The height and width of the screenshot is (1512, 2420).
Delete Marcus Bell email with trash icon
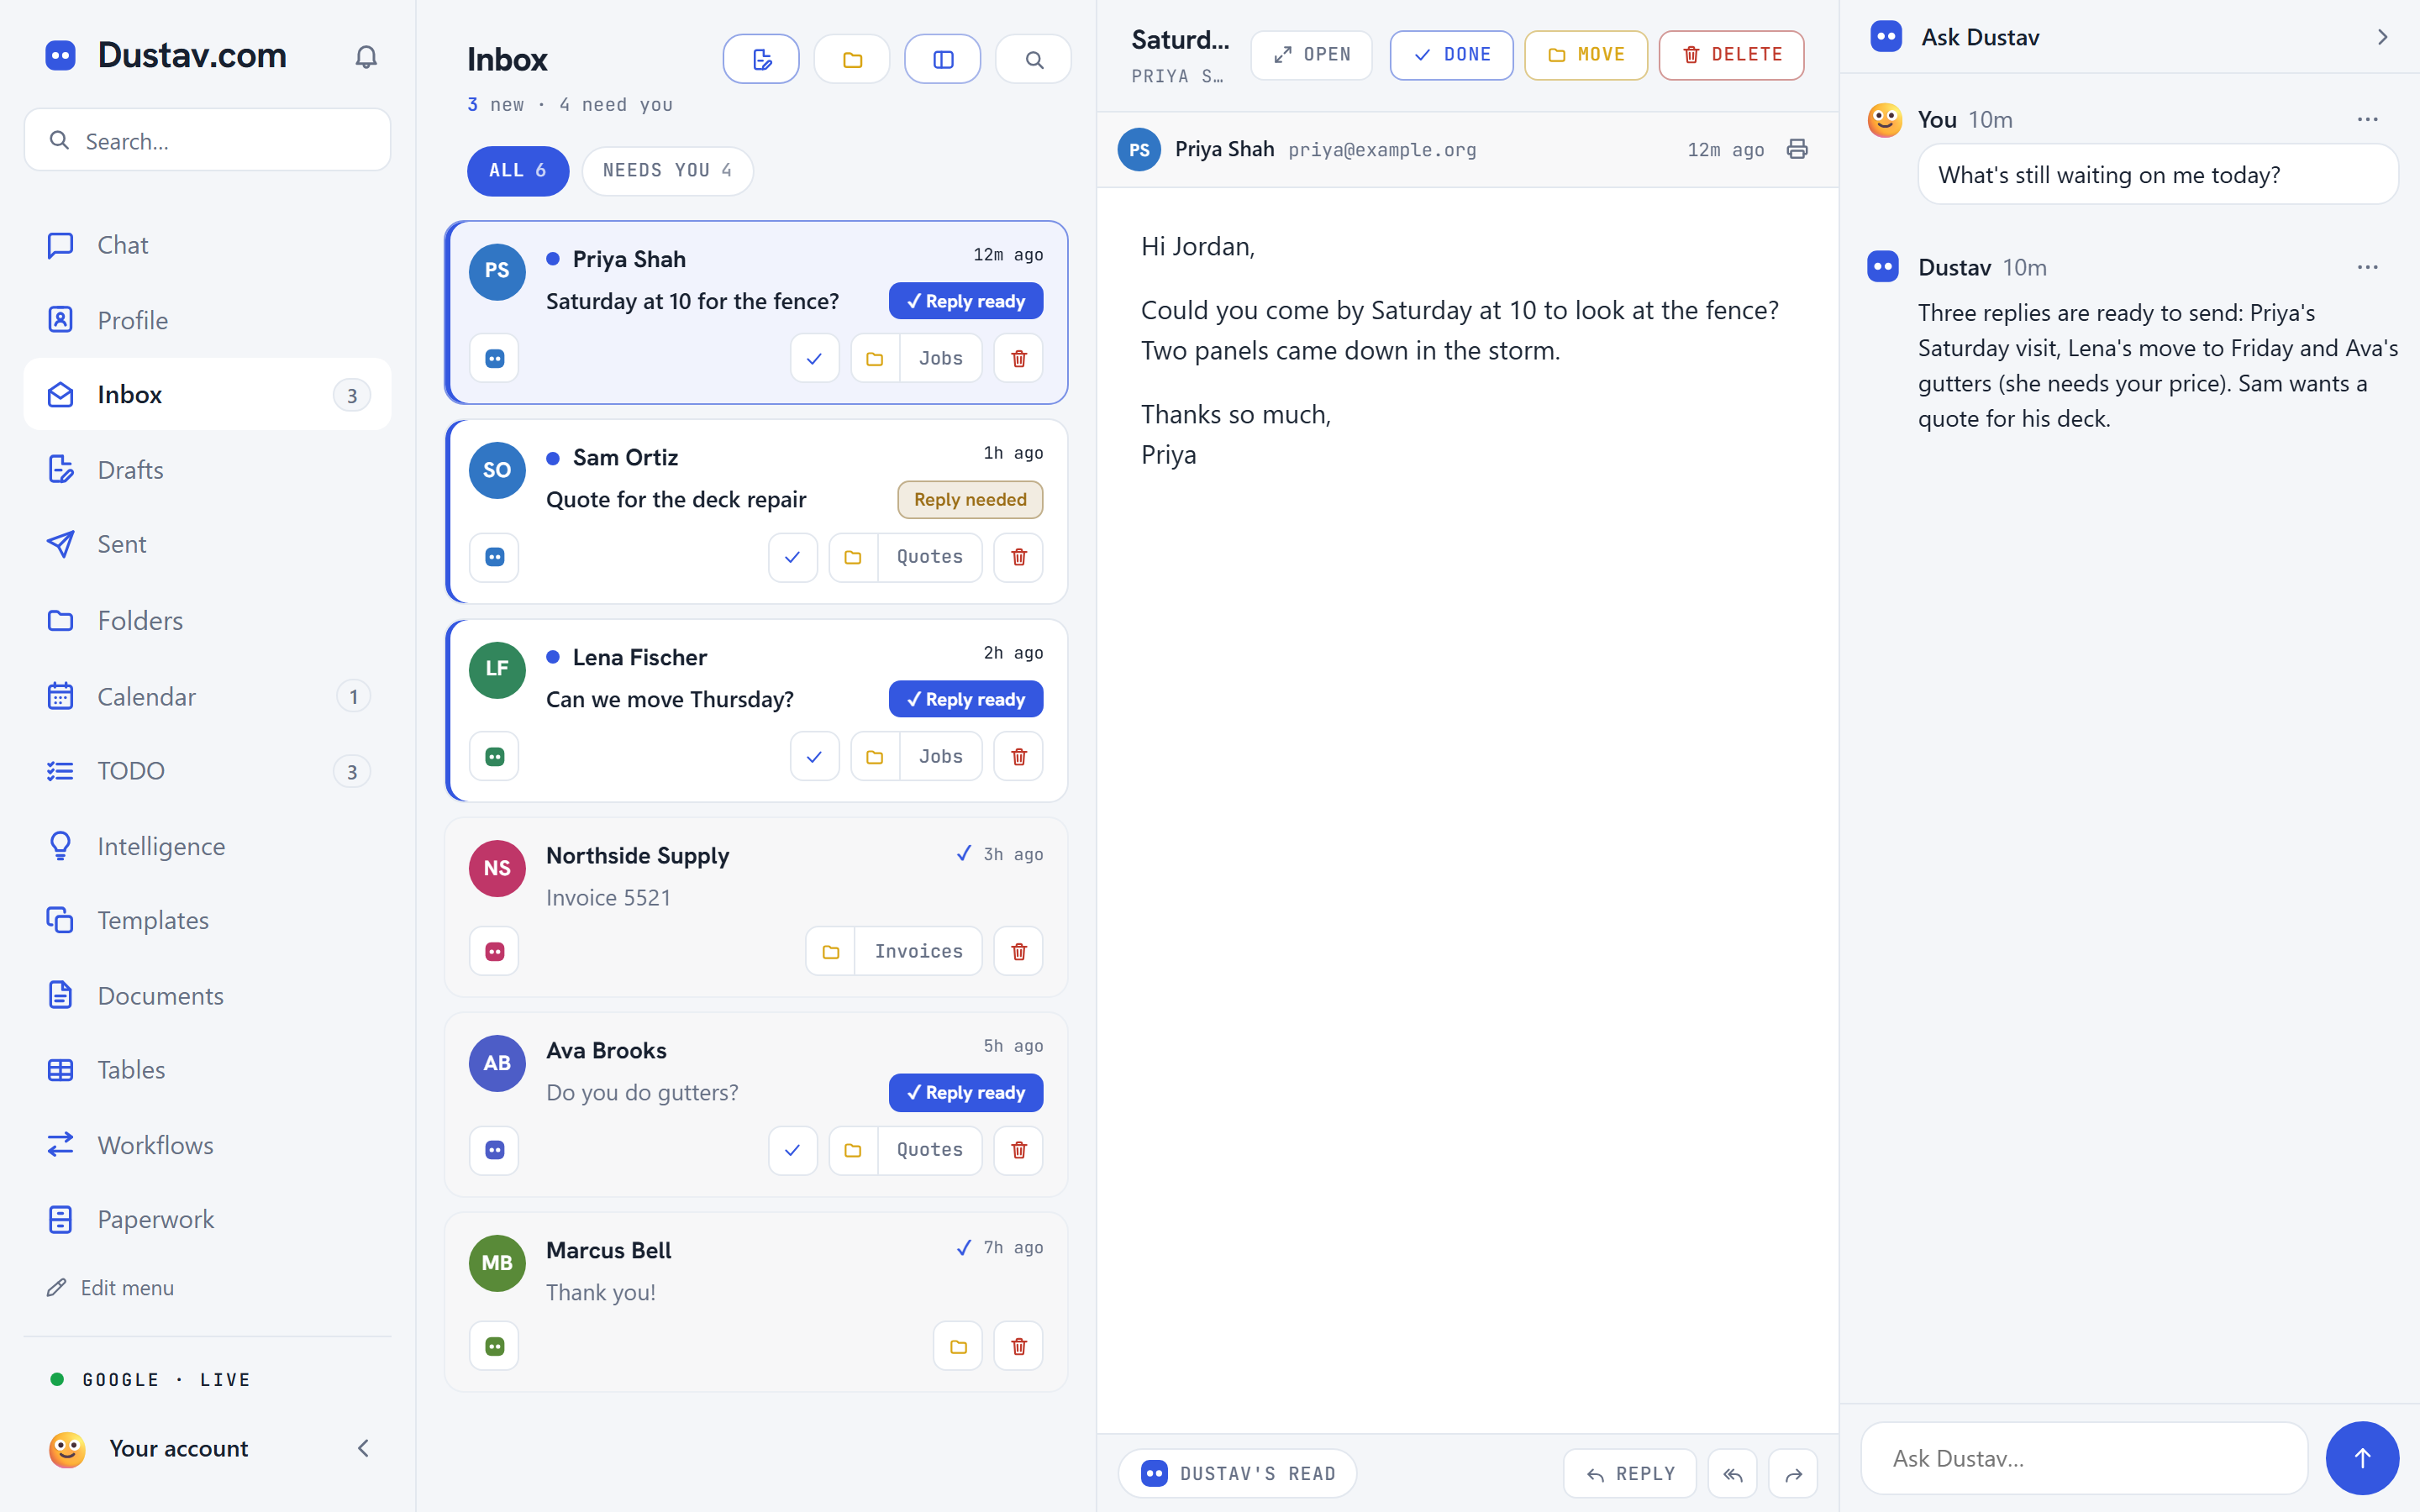tap(1019, 1346)
